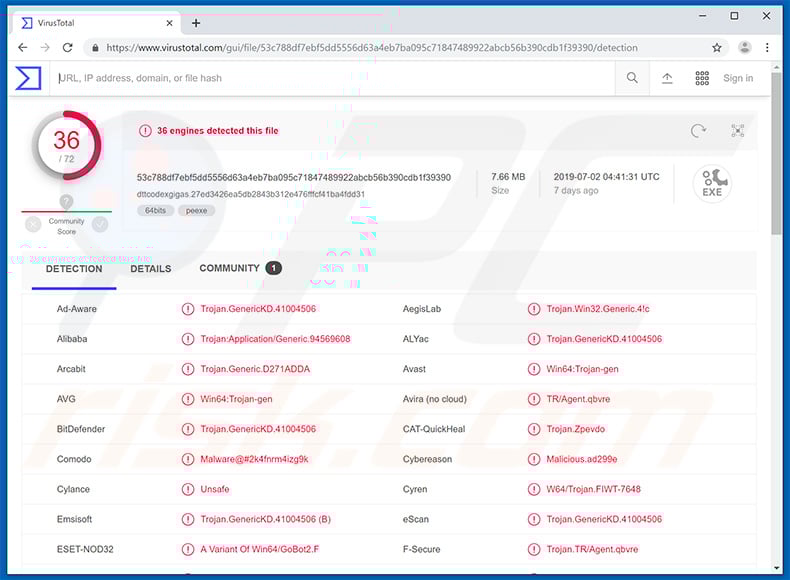Click the scrollbar down arrow
Screen dimensions: 790x580
click(776, 568)
